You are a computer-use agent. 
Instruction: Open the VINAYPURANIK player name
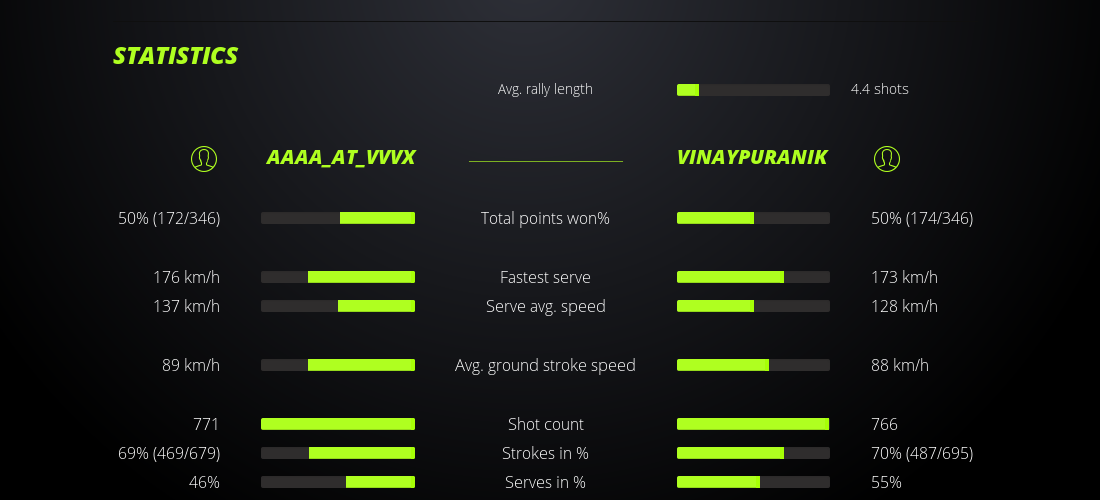(x=752, y=158)
